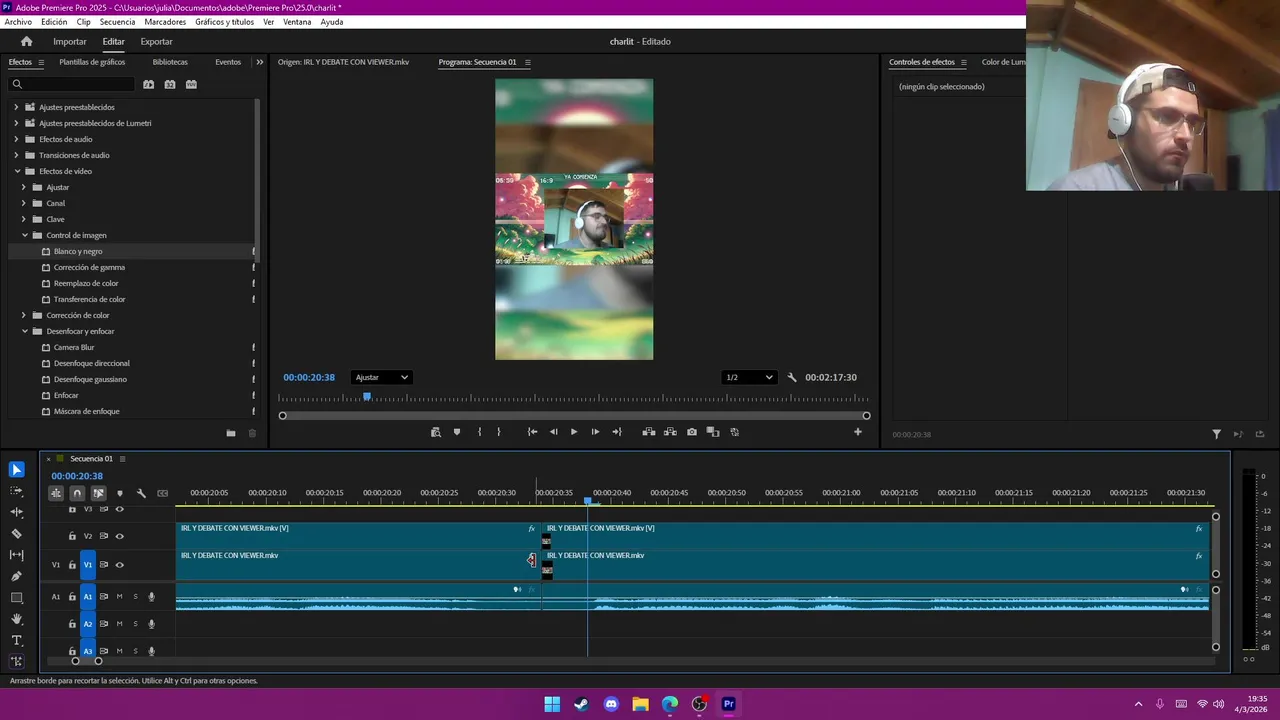This screenshot has width=1280, height=720.
Task: Expand Corrección de color folder
Action: click(24, 315)
